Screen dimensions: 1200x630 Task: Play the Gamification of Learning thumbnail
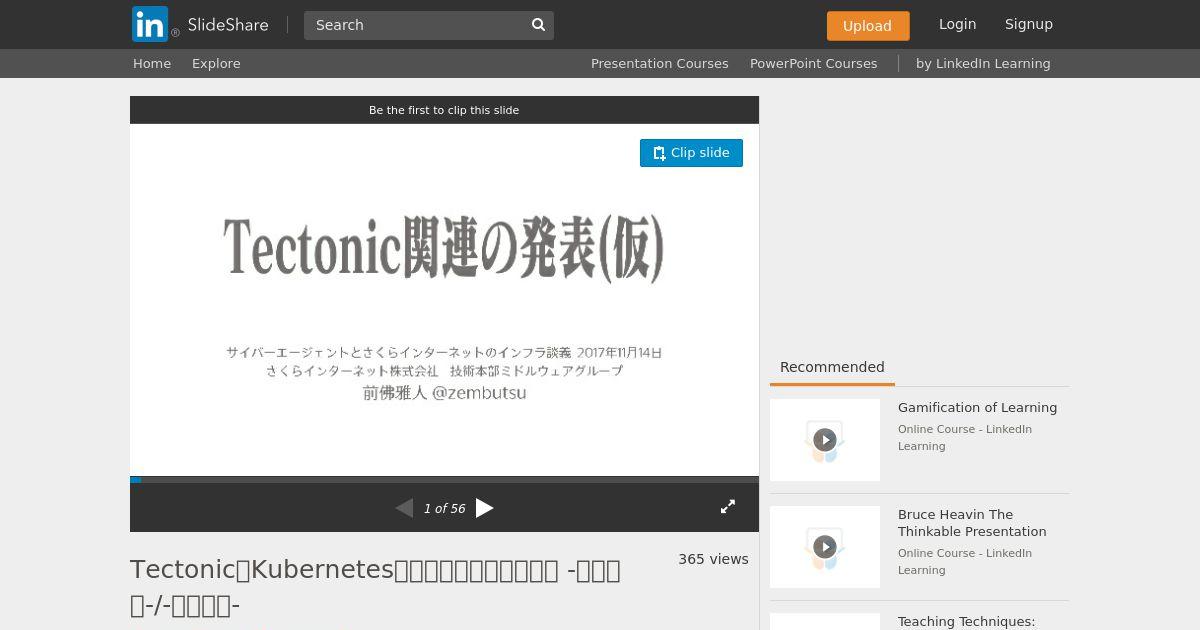click(825, 440)
